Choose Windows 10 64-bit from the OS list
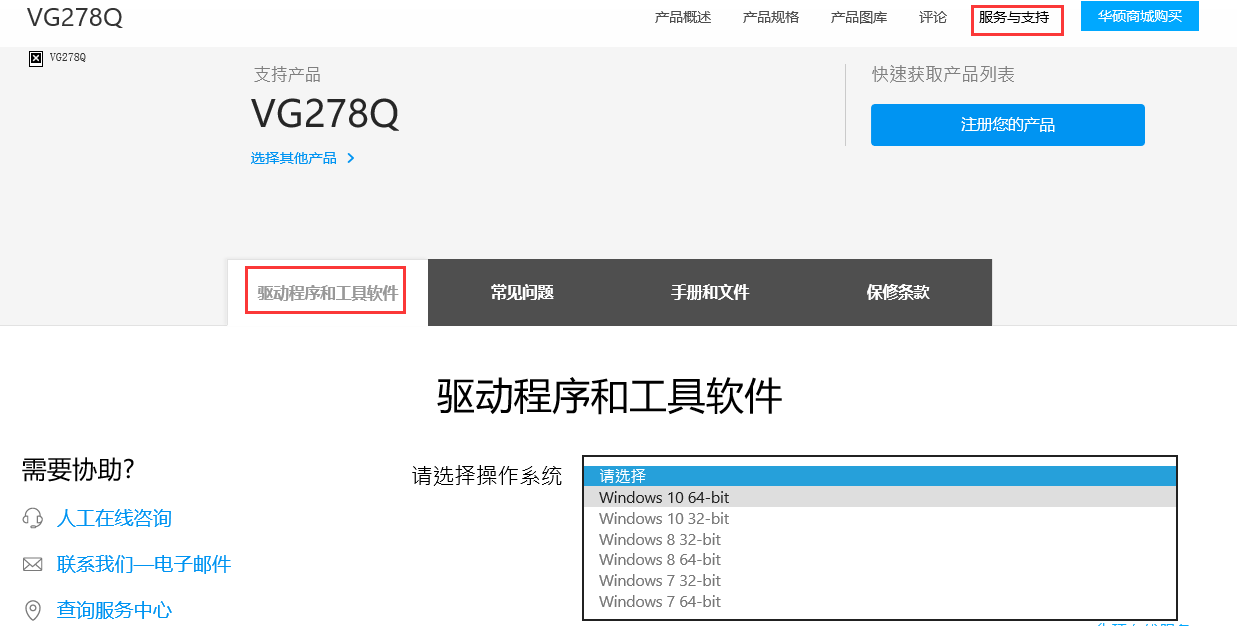Image resolution: width=1237 pixels, height=626 pixels. click(880, 497)
